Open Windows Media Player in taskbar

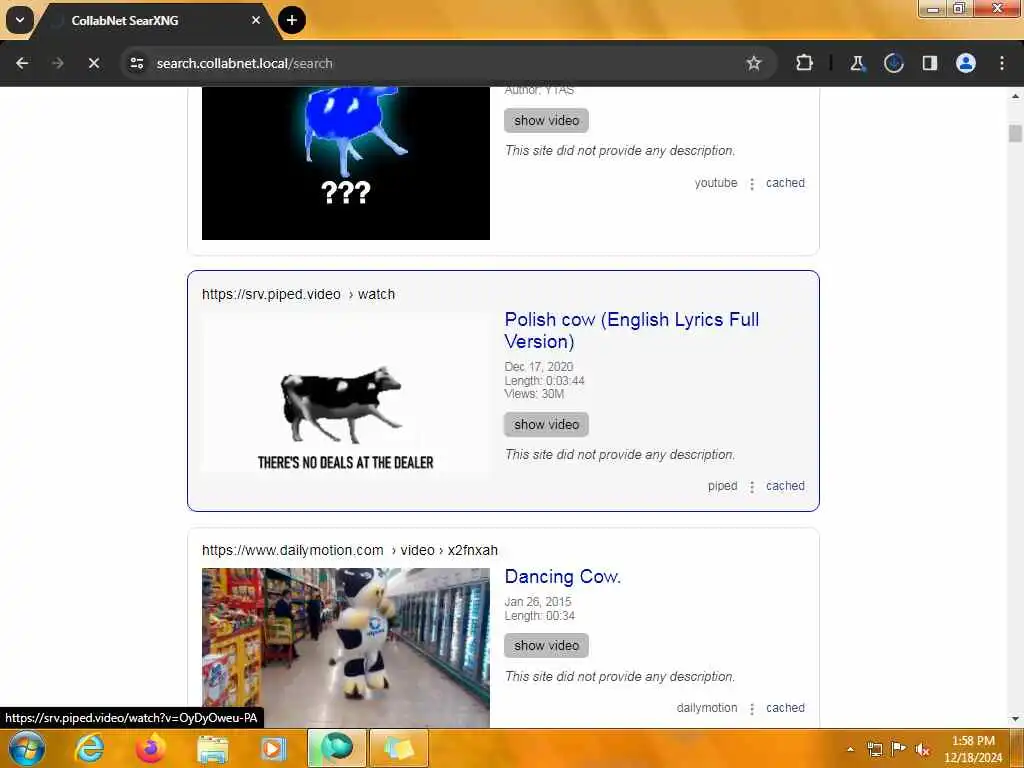[274, 748]
